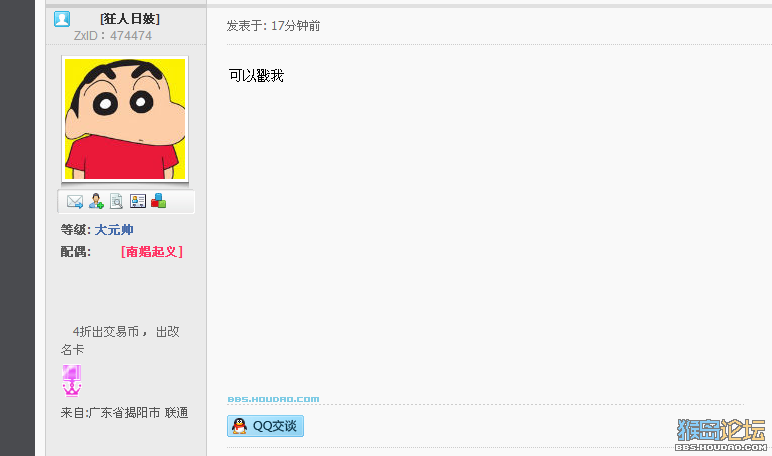Click the QQ penguin icon
The image size is (772, 456).
pyautogui.click(x=240, y=426)
